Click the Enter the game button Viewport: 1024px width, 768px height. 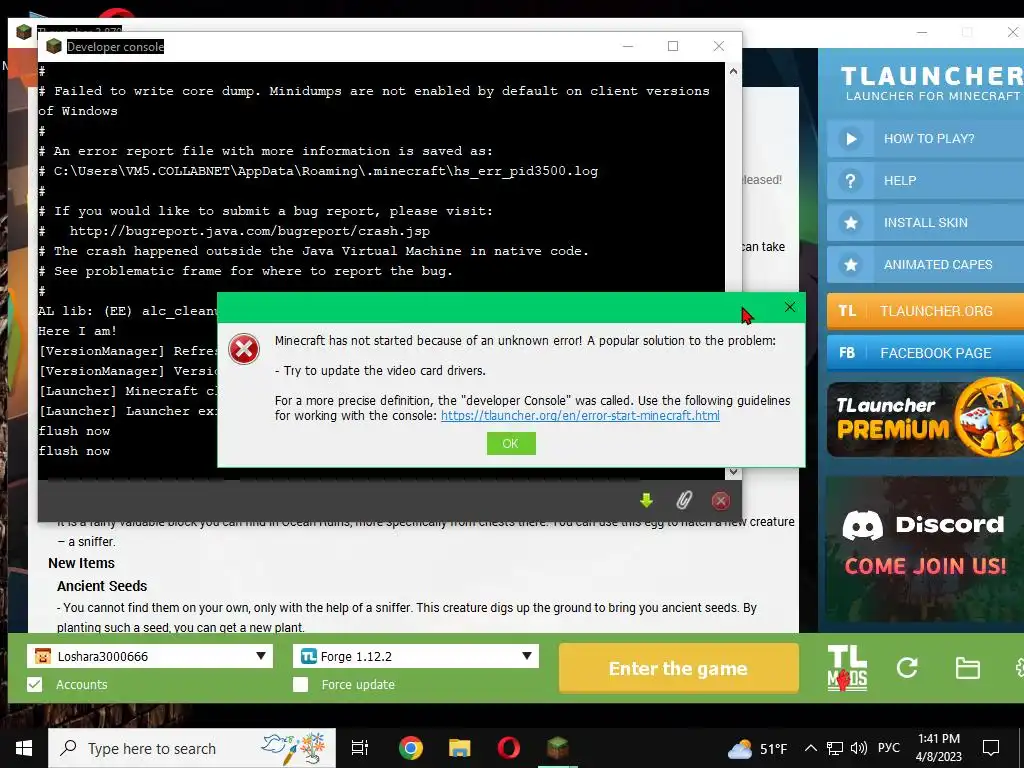pos(679,668)
